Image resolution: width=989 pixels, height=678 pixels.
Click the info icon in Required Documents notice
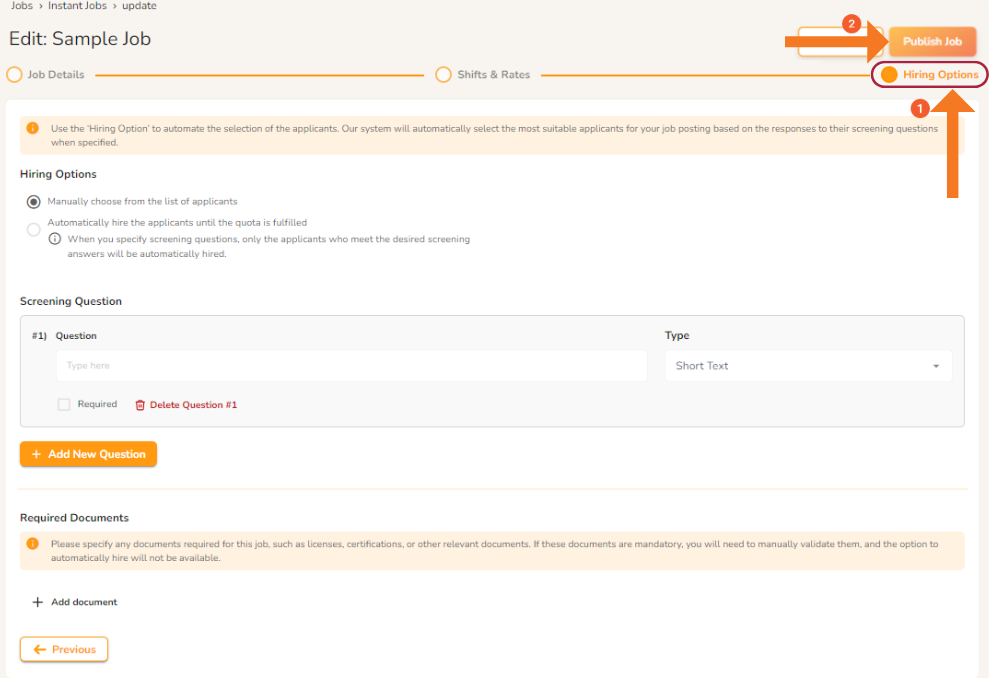click(x=33, y=544)
